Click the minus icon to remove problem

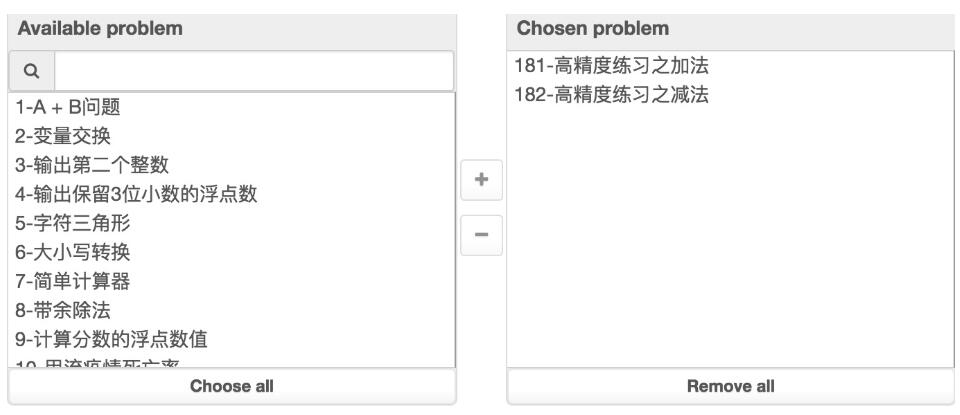(481, 234)
